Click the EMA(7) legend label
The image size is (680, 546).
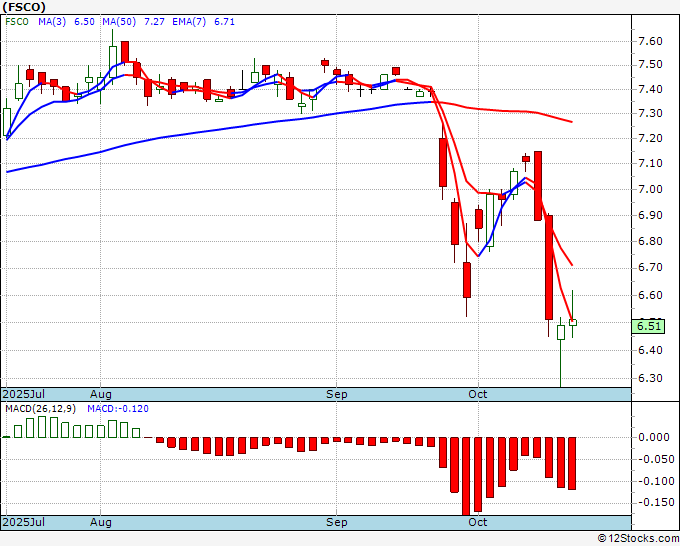(189, 22)
